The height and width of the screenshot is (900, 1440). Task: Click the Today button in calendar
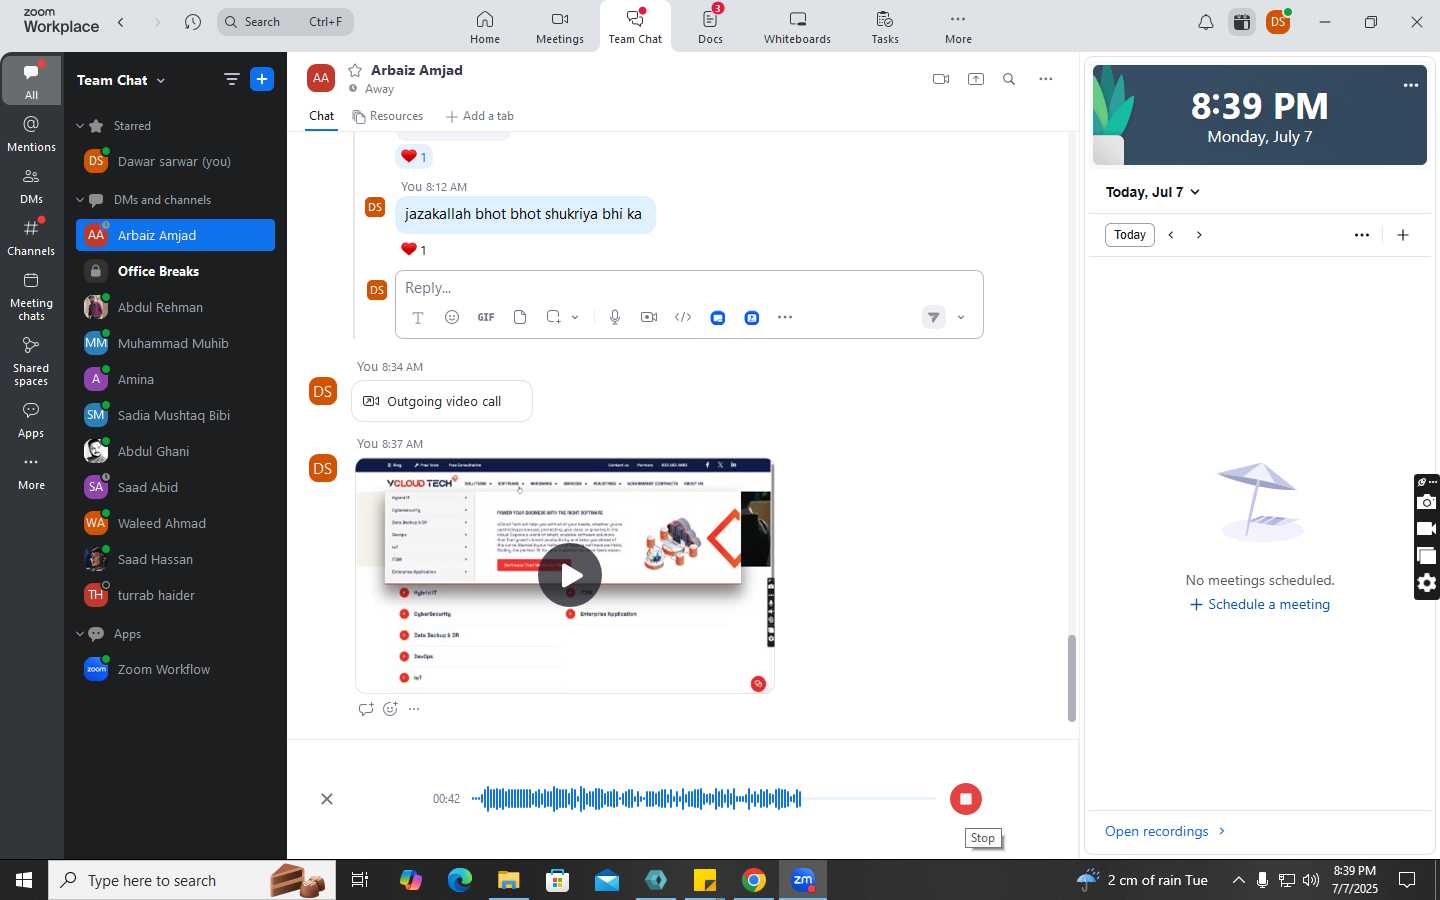(1130, 235)
